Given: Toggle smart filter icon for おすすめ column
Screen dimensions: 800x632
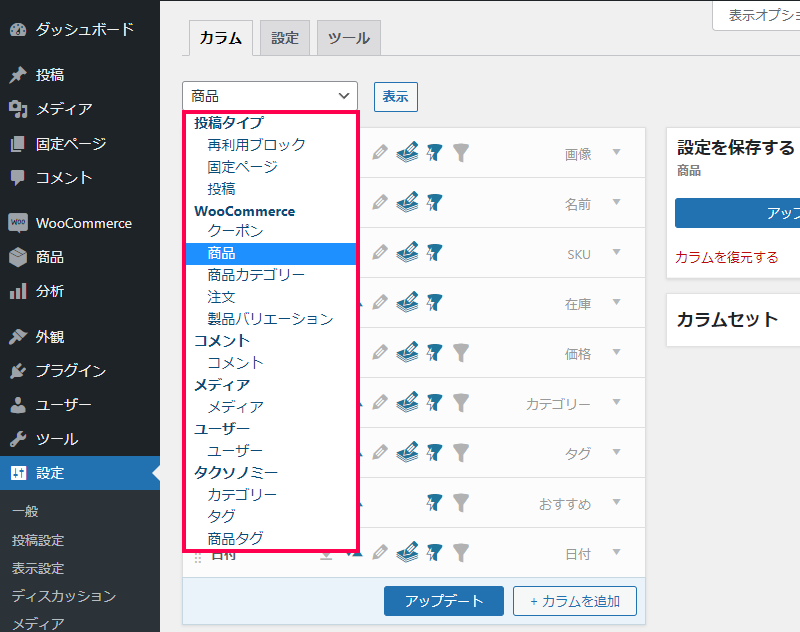Looking at the screenshot, I should [x=434, y=502].
